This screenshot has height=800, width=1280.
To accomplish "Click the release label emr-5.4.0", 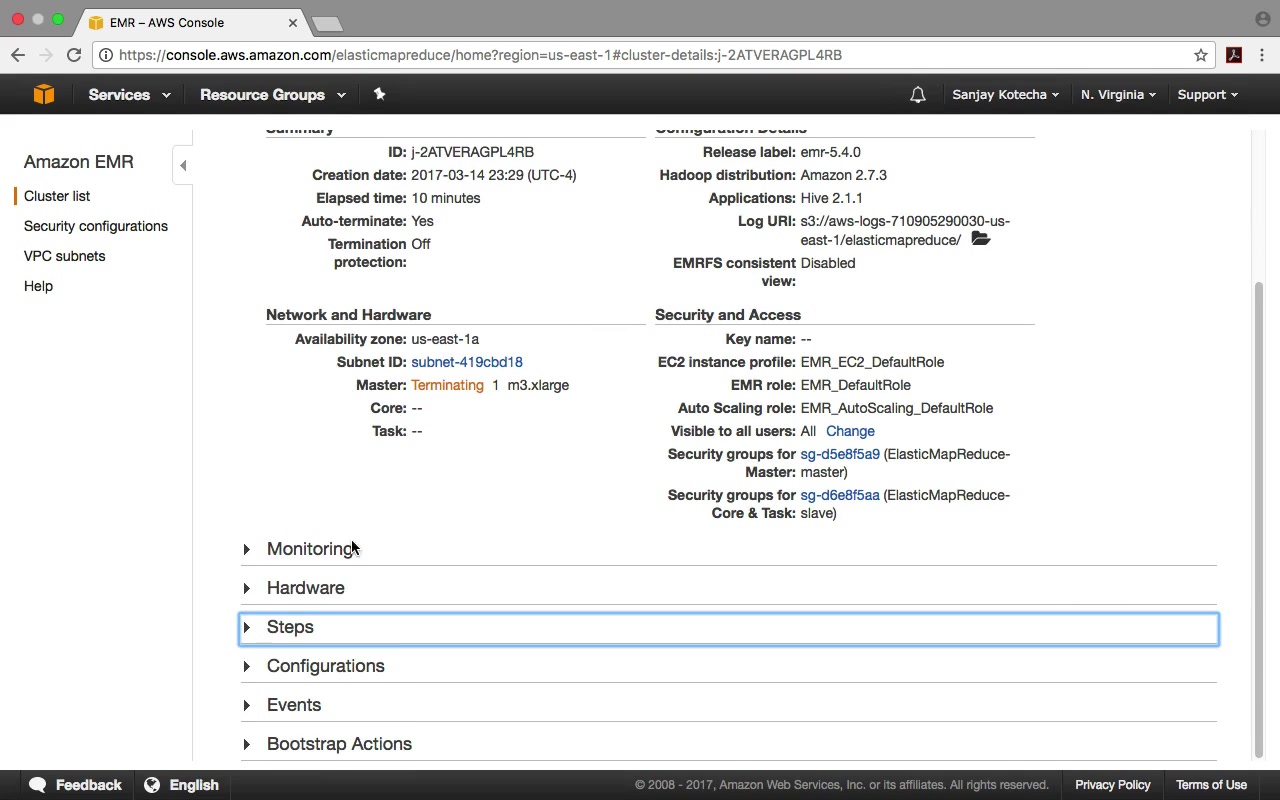I will [830, 152].
